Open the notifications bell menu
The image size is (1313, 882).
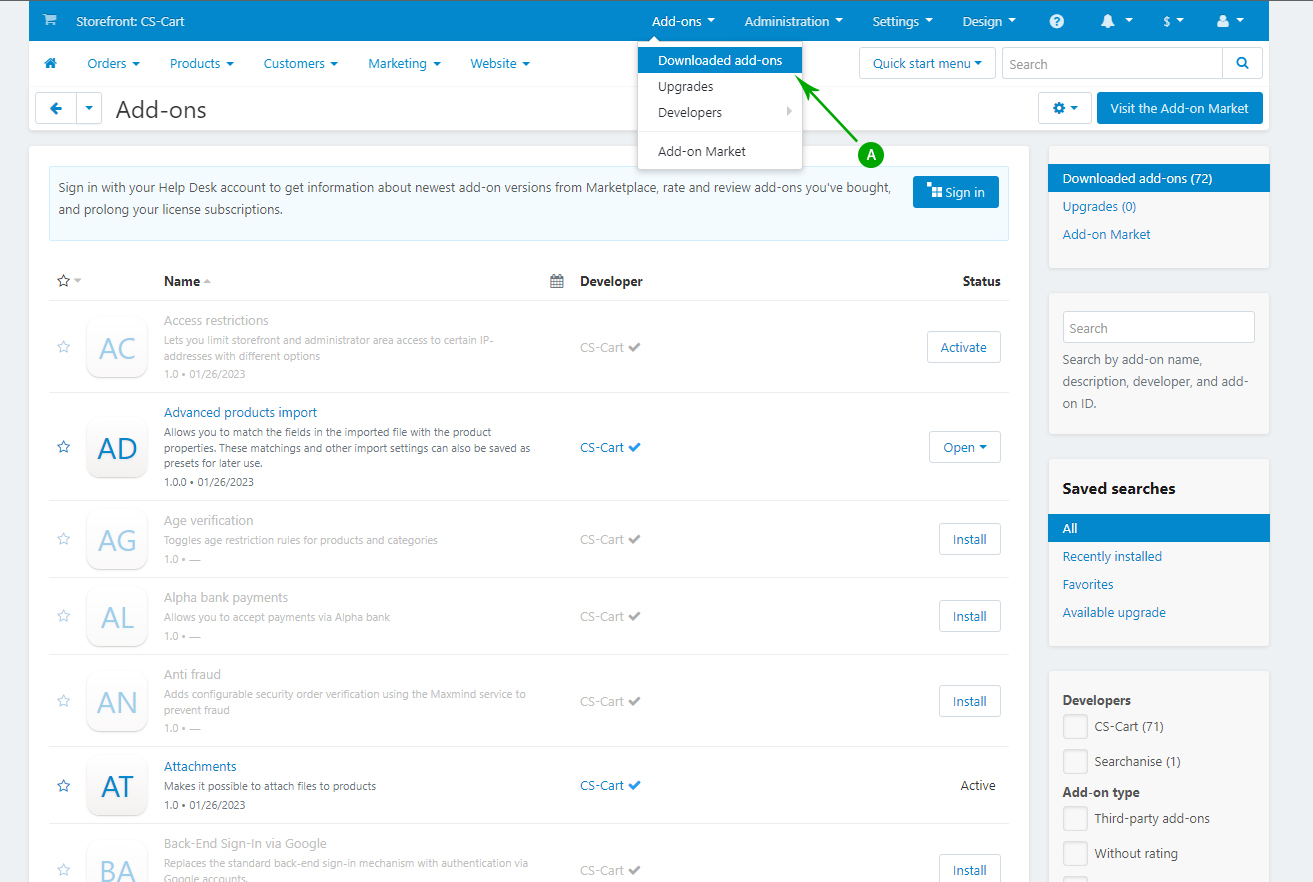point(1116,21)
